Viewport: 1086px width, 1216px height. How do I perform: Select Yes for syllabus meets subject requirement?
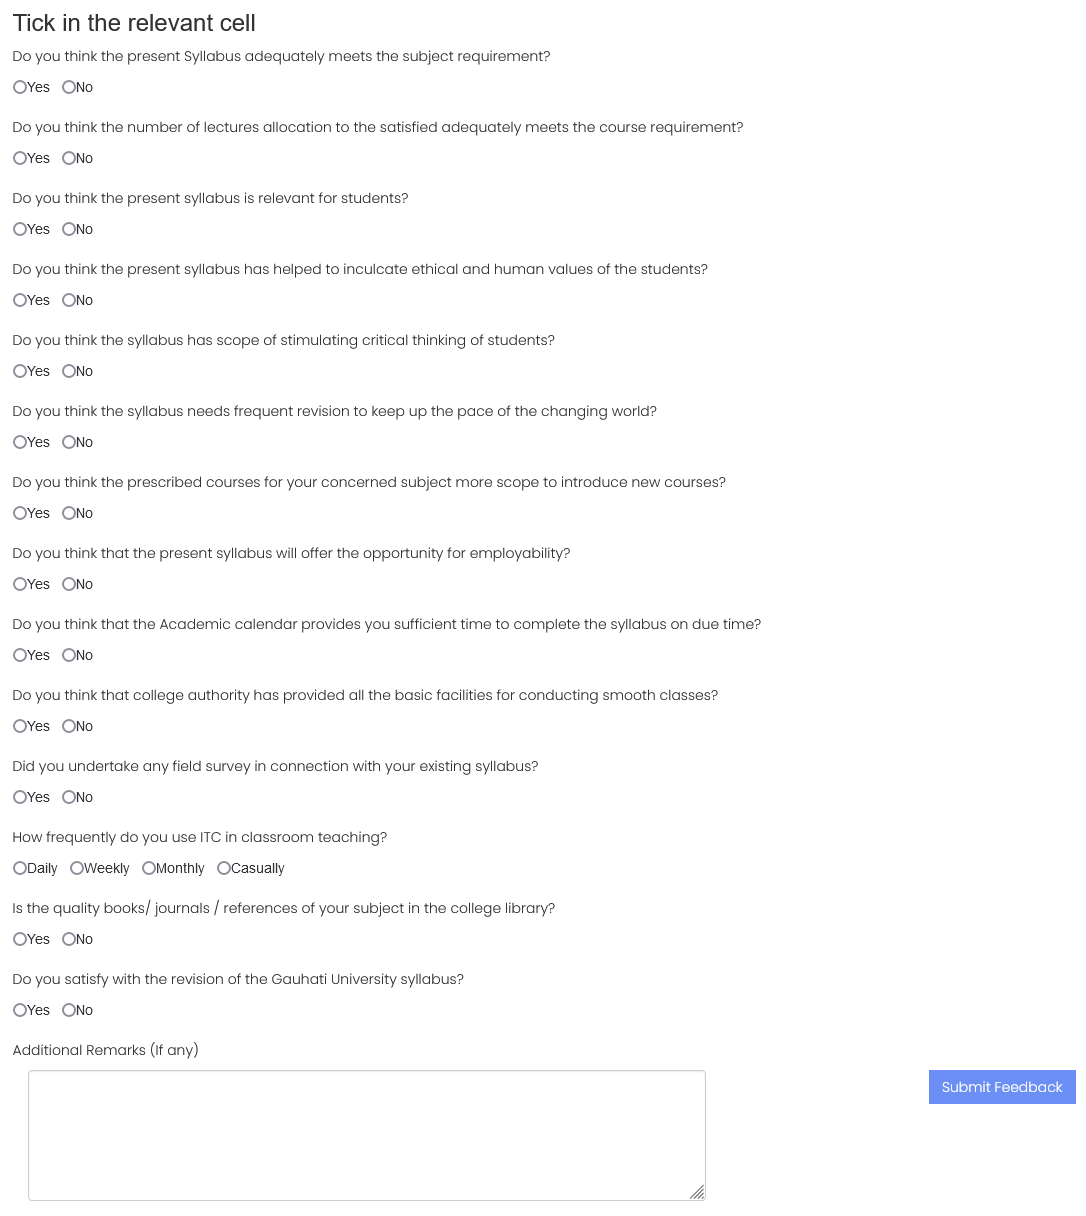[x=20, y=87]
